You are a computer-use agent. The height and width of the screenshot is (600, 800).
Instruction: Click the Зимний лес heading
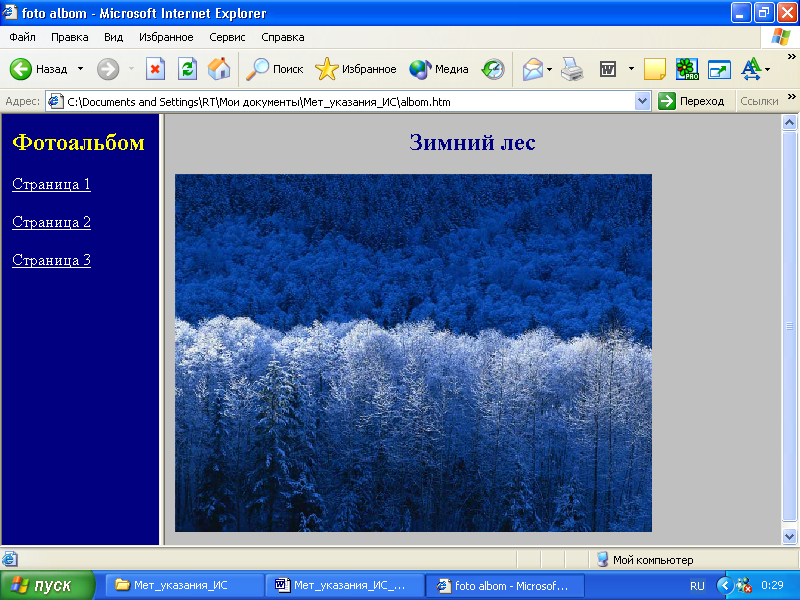(x=472, y=142)
